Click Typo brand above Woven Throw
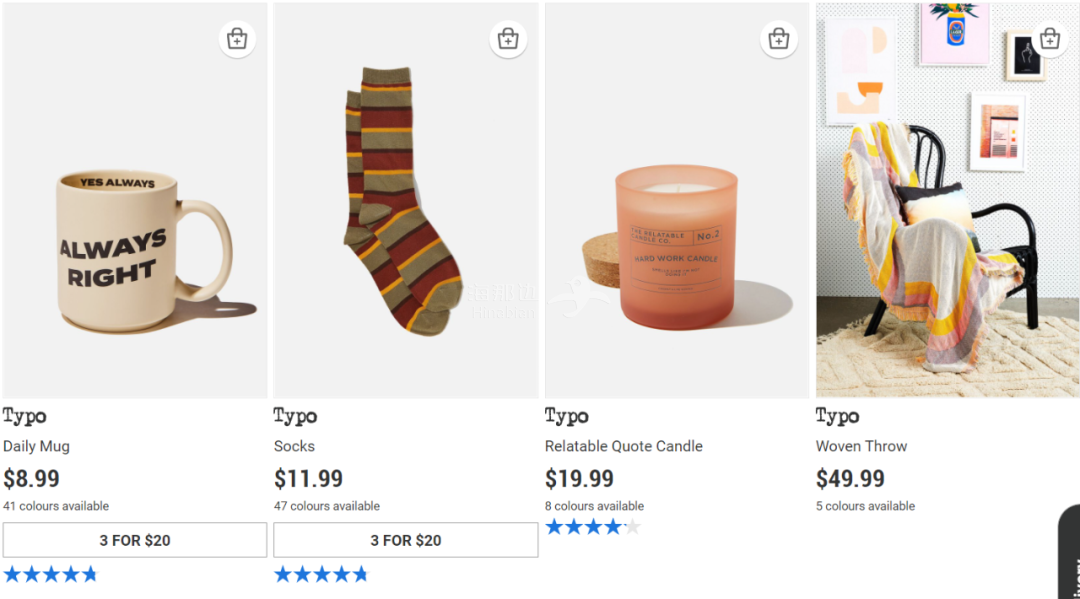Image resolution: width=1080 pixels, height=599 pixels. (837, 416)
